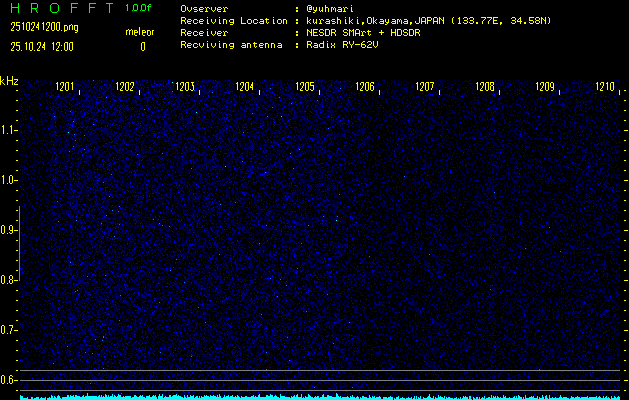Click the 0.6 kHz frequency label
Screen dimensions: 629x400
pyautogui.click(x=9, y=380)
